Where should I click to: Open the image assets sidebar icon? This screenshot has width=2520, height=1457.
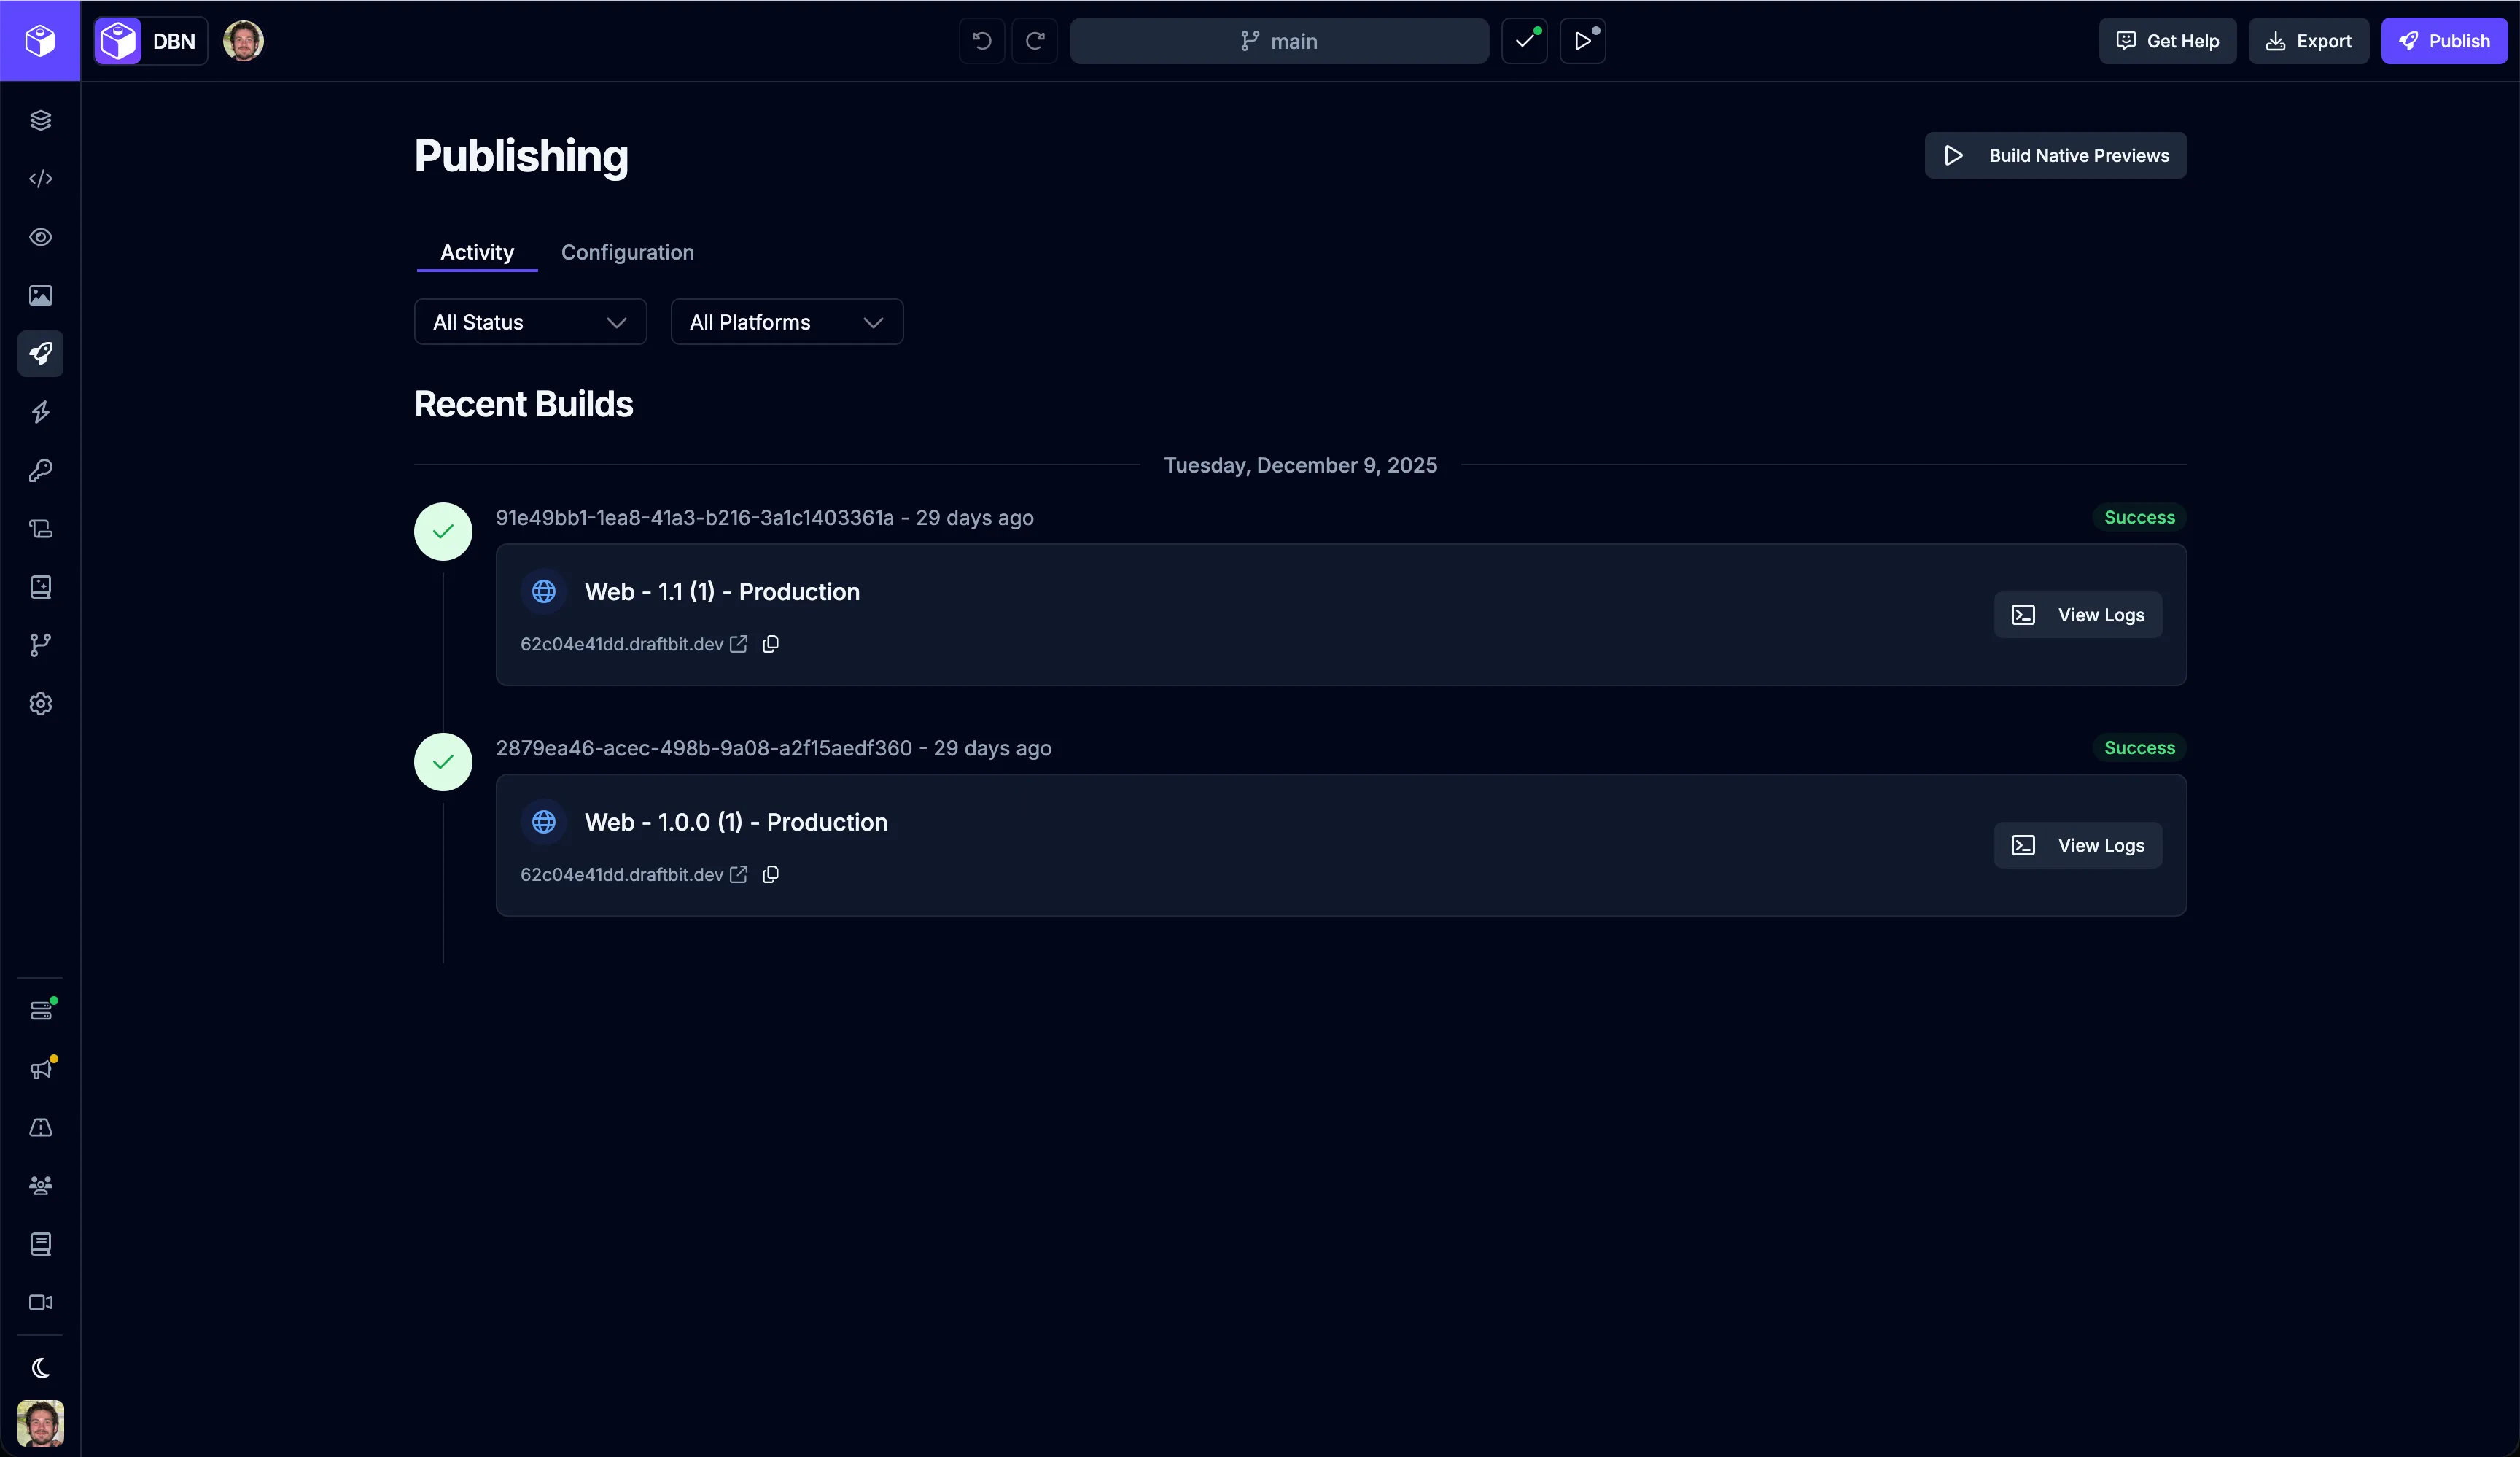(40, 295)
